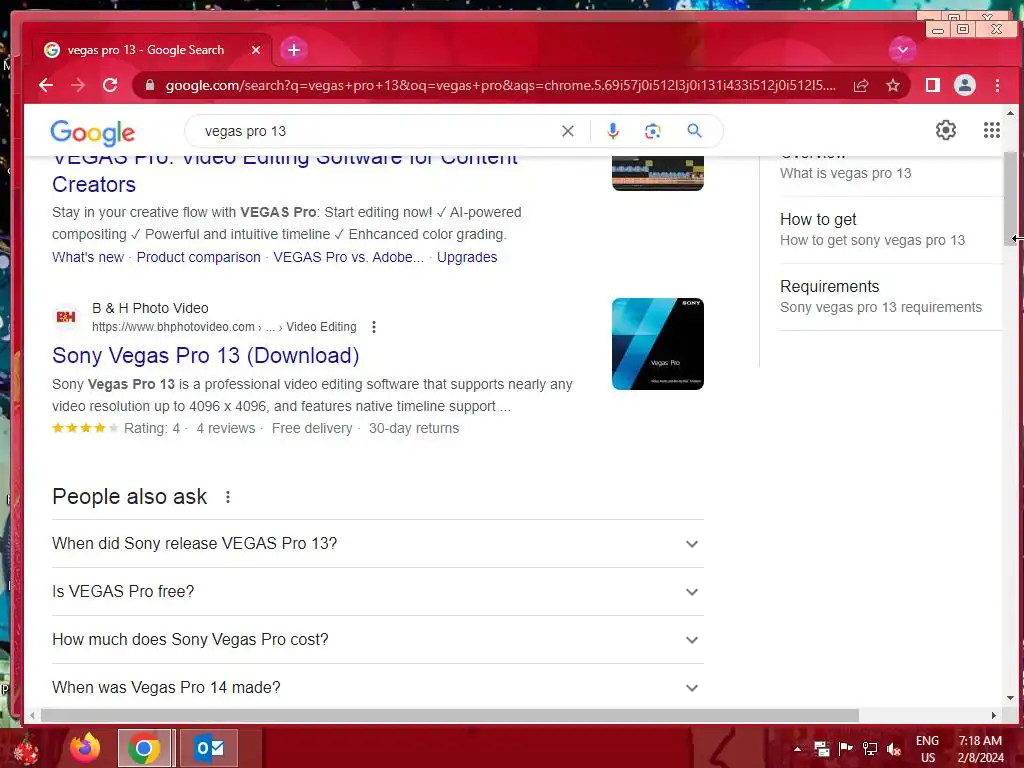The image size is (1024, 768).
Task: Open the What's new sitelink
Action: [x=88, y=257]
